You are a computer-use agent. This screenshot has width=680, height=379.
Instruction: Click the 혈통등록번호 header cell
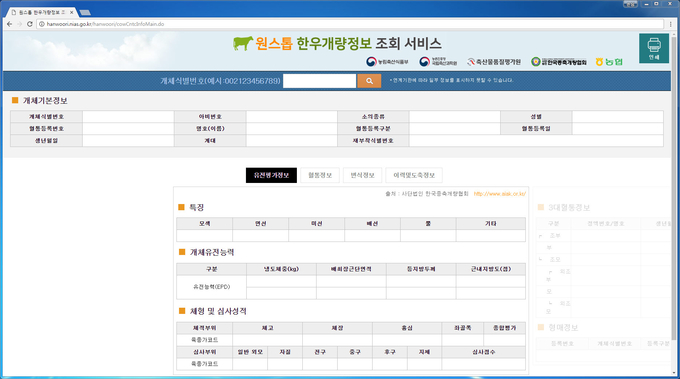pyautogui.click(x=46, y=128)
